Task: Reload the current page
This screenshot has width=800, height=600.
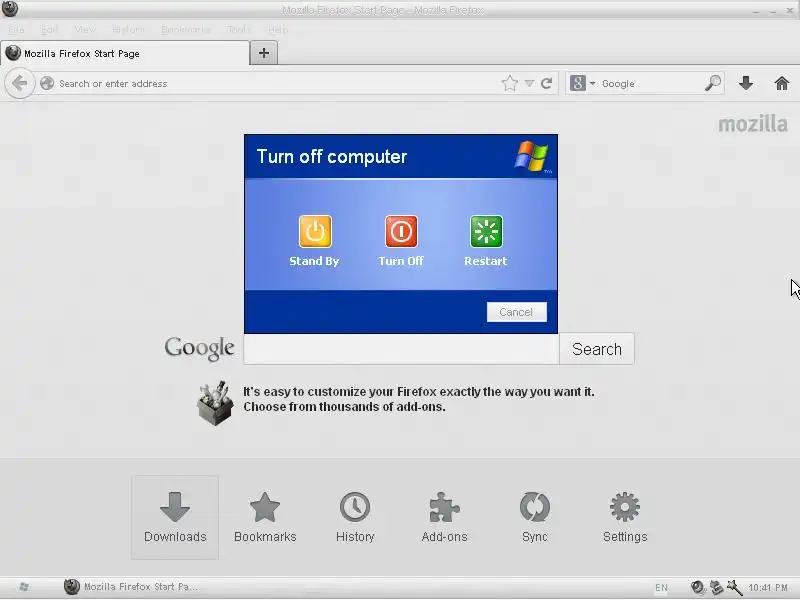Action: point(546,83)
